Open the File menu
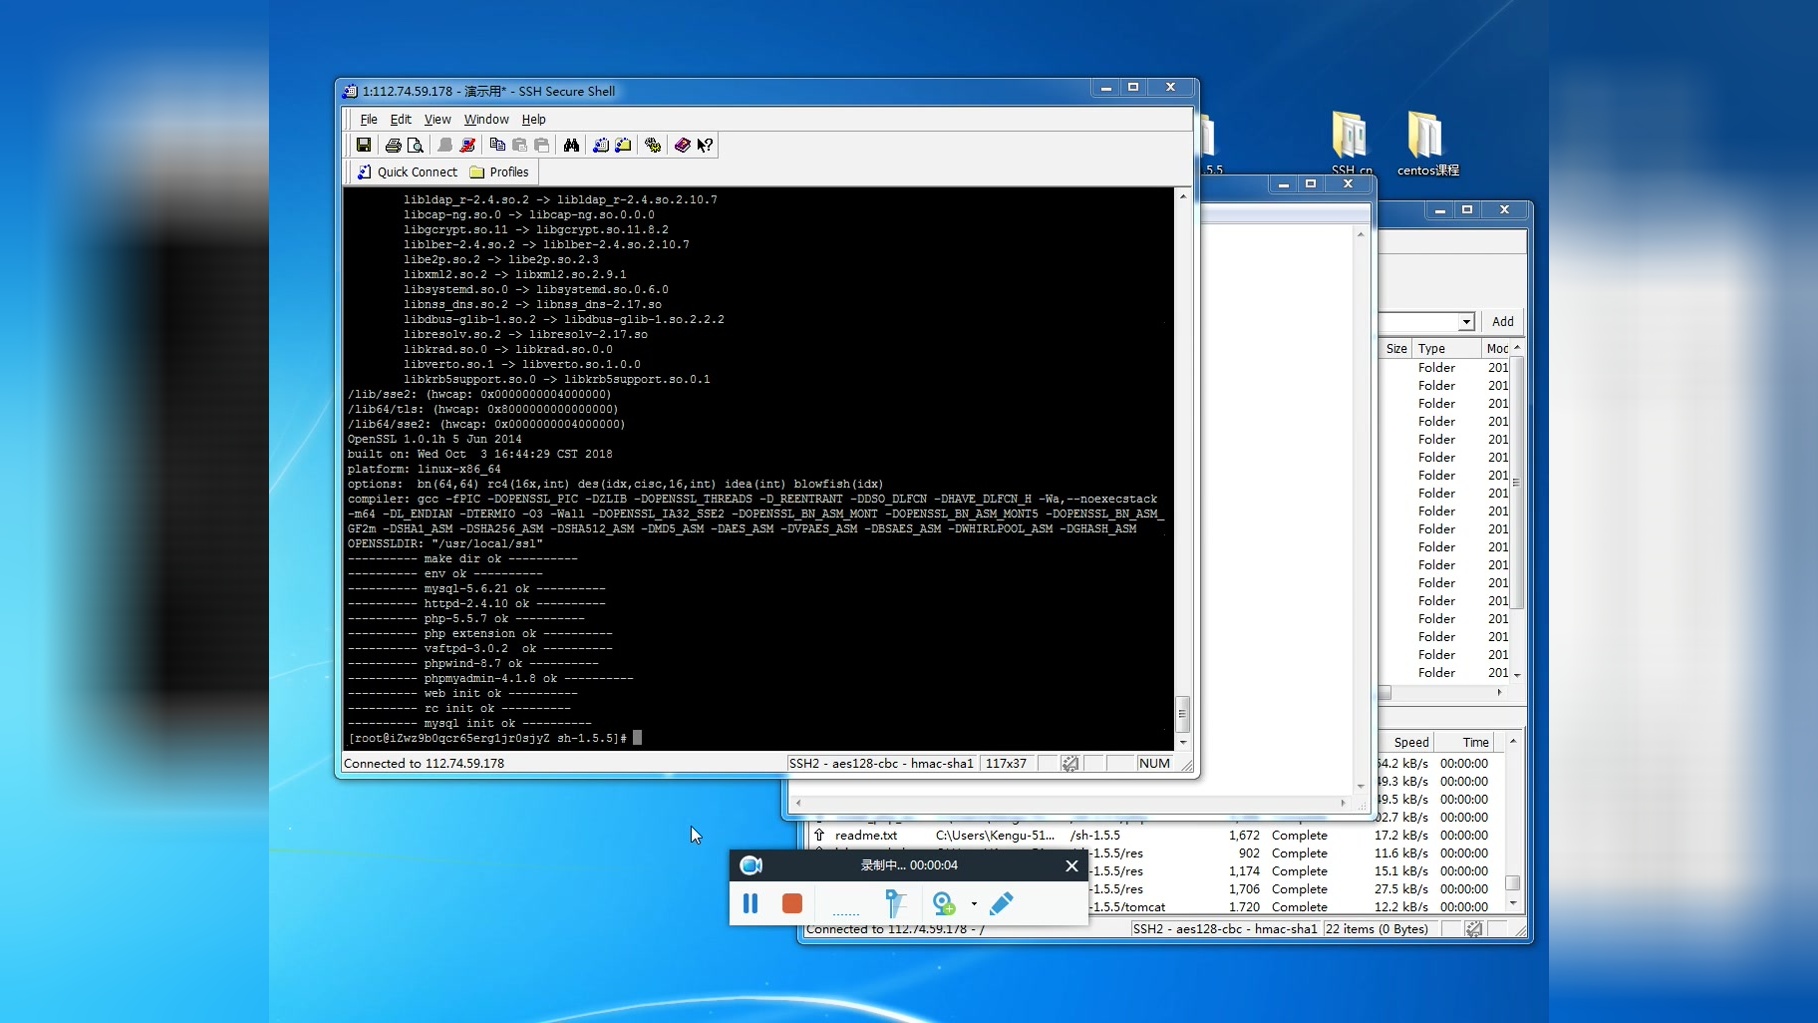 [x=368, y=119]
